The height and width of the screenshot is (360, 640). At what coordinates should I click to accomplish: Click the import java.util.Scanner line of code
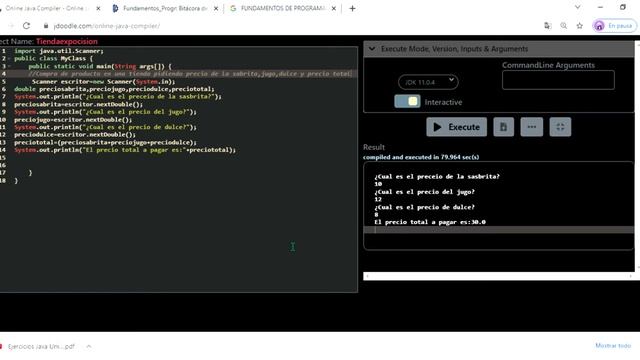pyautogui.click(x=59, y=51)
